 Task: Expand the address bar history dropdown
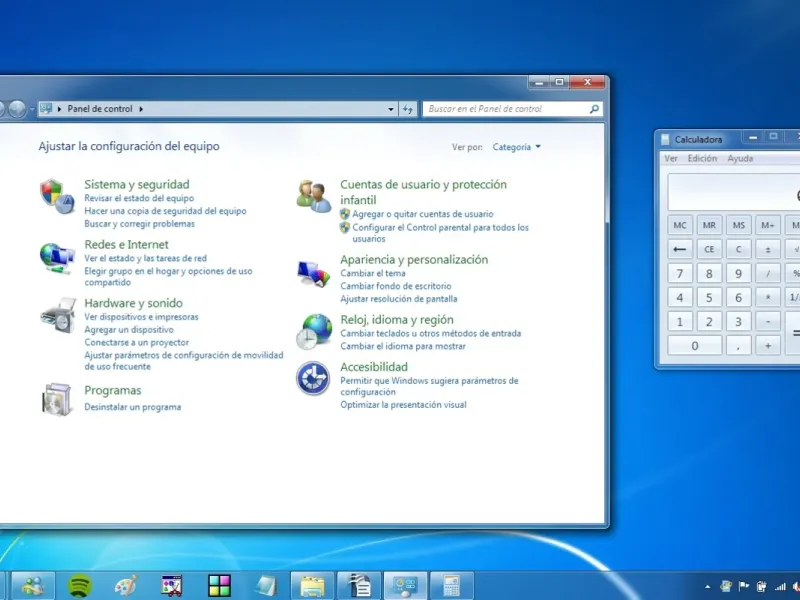coord(391,109)
